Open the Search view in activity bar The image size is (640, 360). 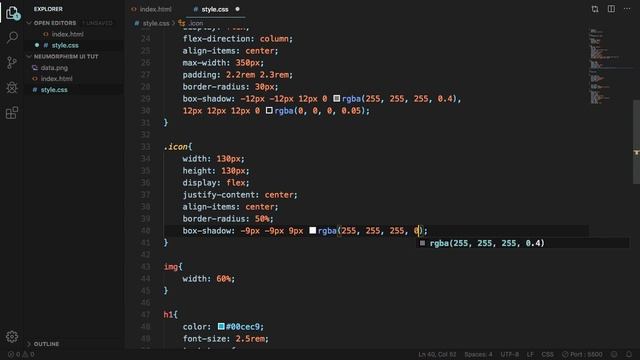click(12, 38)
